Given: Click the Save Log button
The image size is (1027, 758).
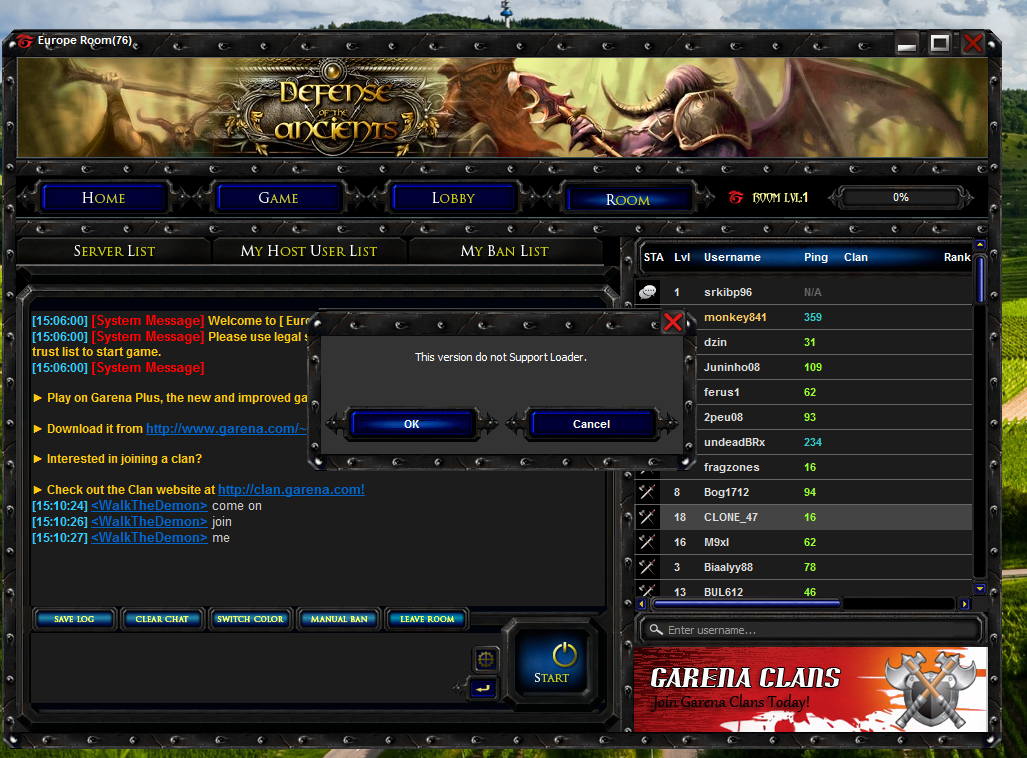Looking at the screenshot, I should [x=74, y=618].
